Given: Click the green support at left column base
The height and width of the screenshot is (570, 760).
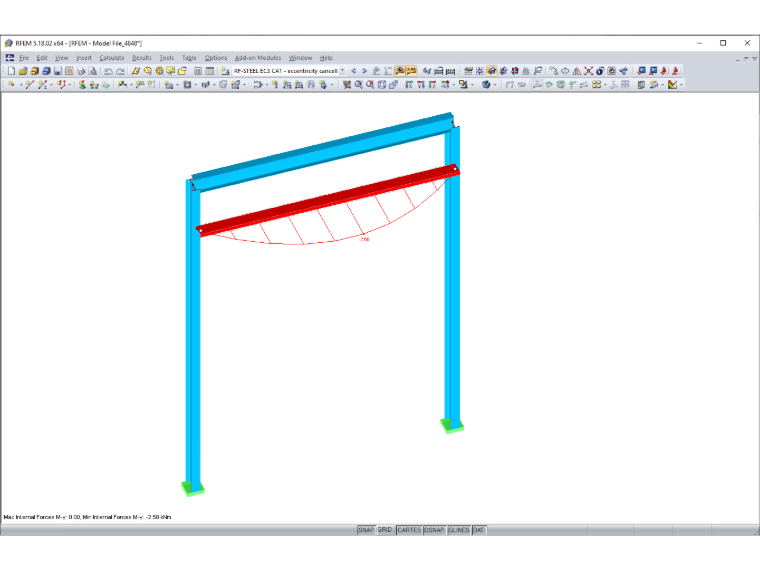Looking at the screenshot, I should pyautogui.click(x=193, y=489).
